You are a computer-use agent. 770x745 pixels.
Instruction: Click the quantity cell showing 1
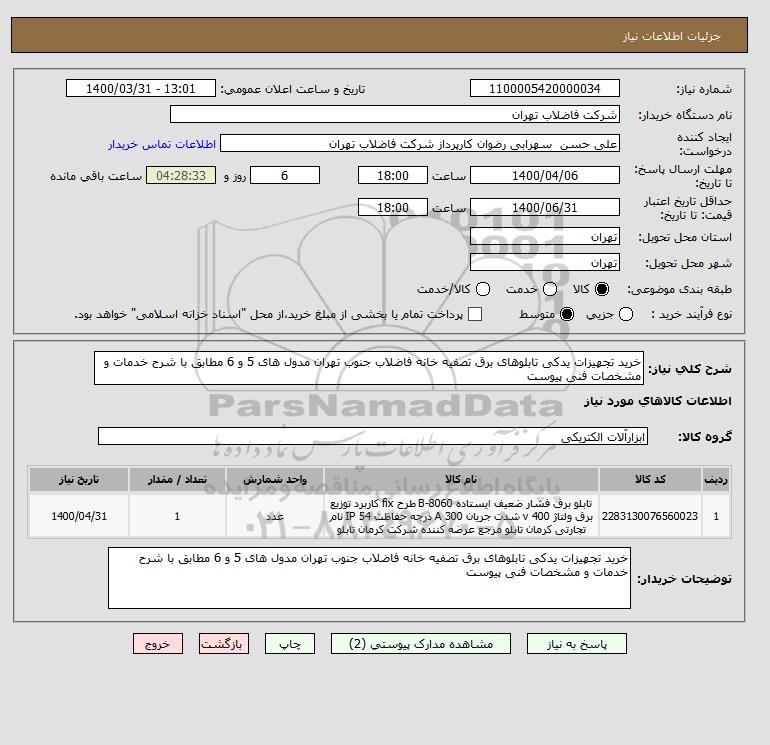[x=177, y=516]
